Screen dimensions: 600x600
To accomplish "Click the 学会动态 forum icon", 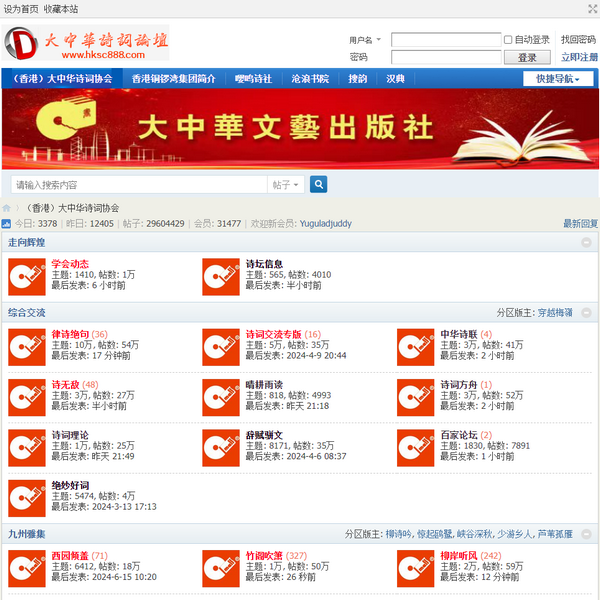I will 26,277.
